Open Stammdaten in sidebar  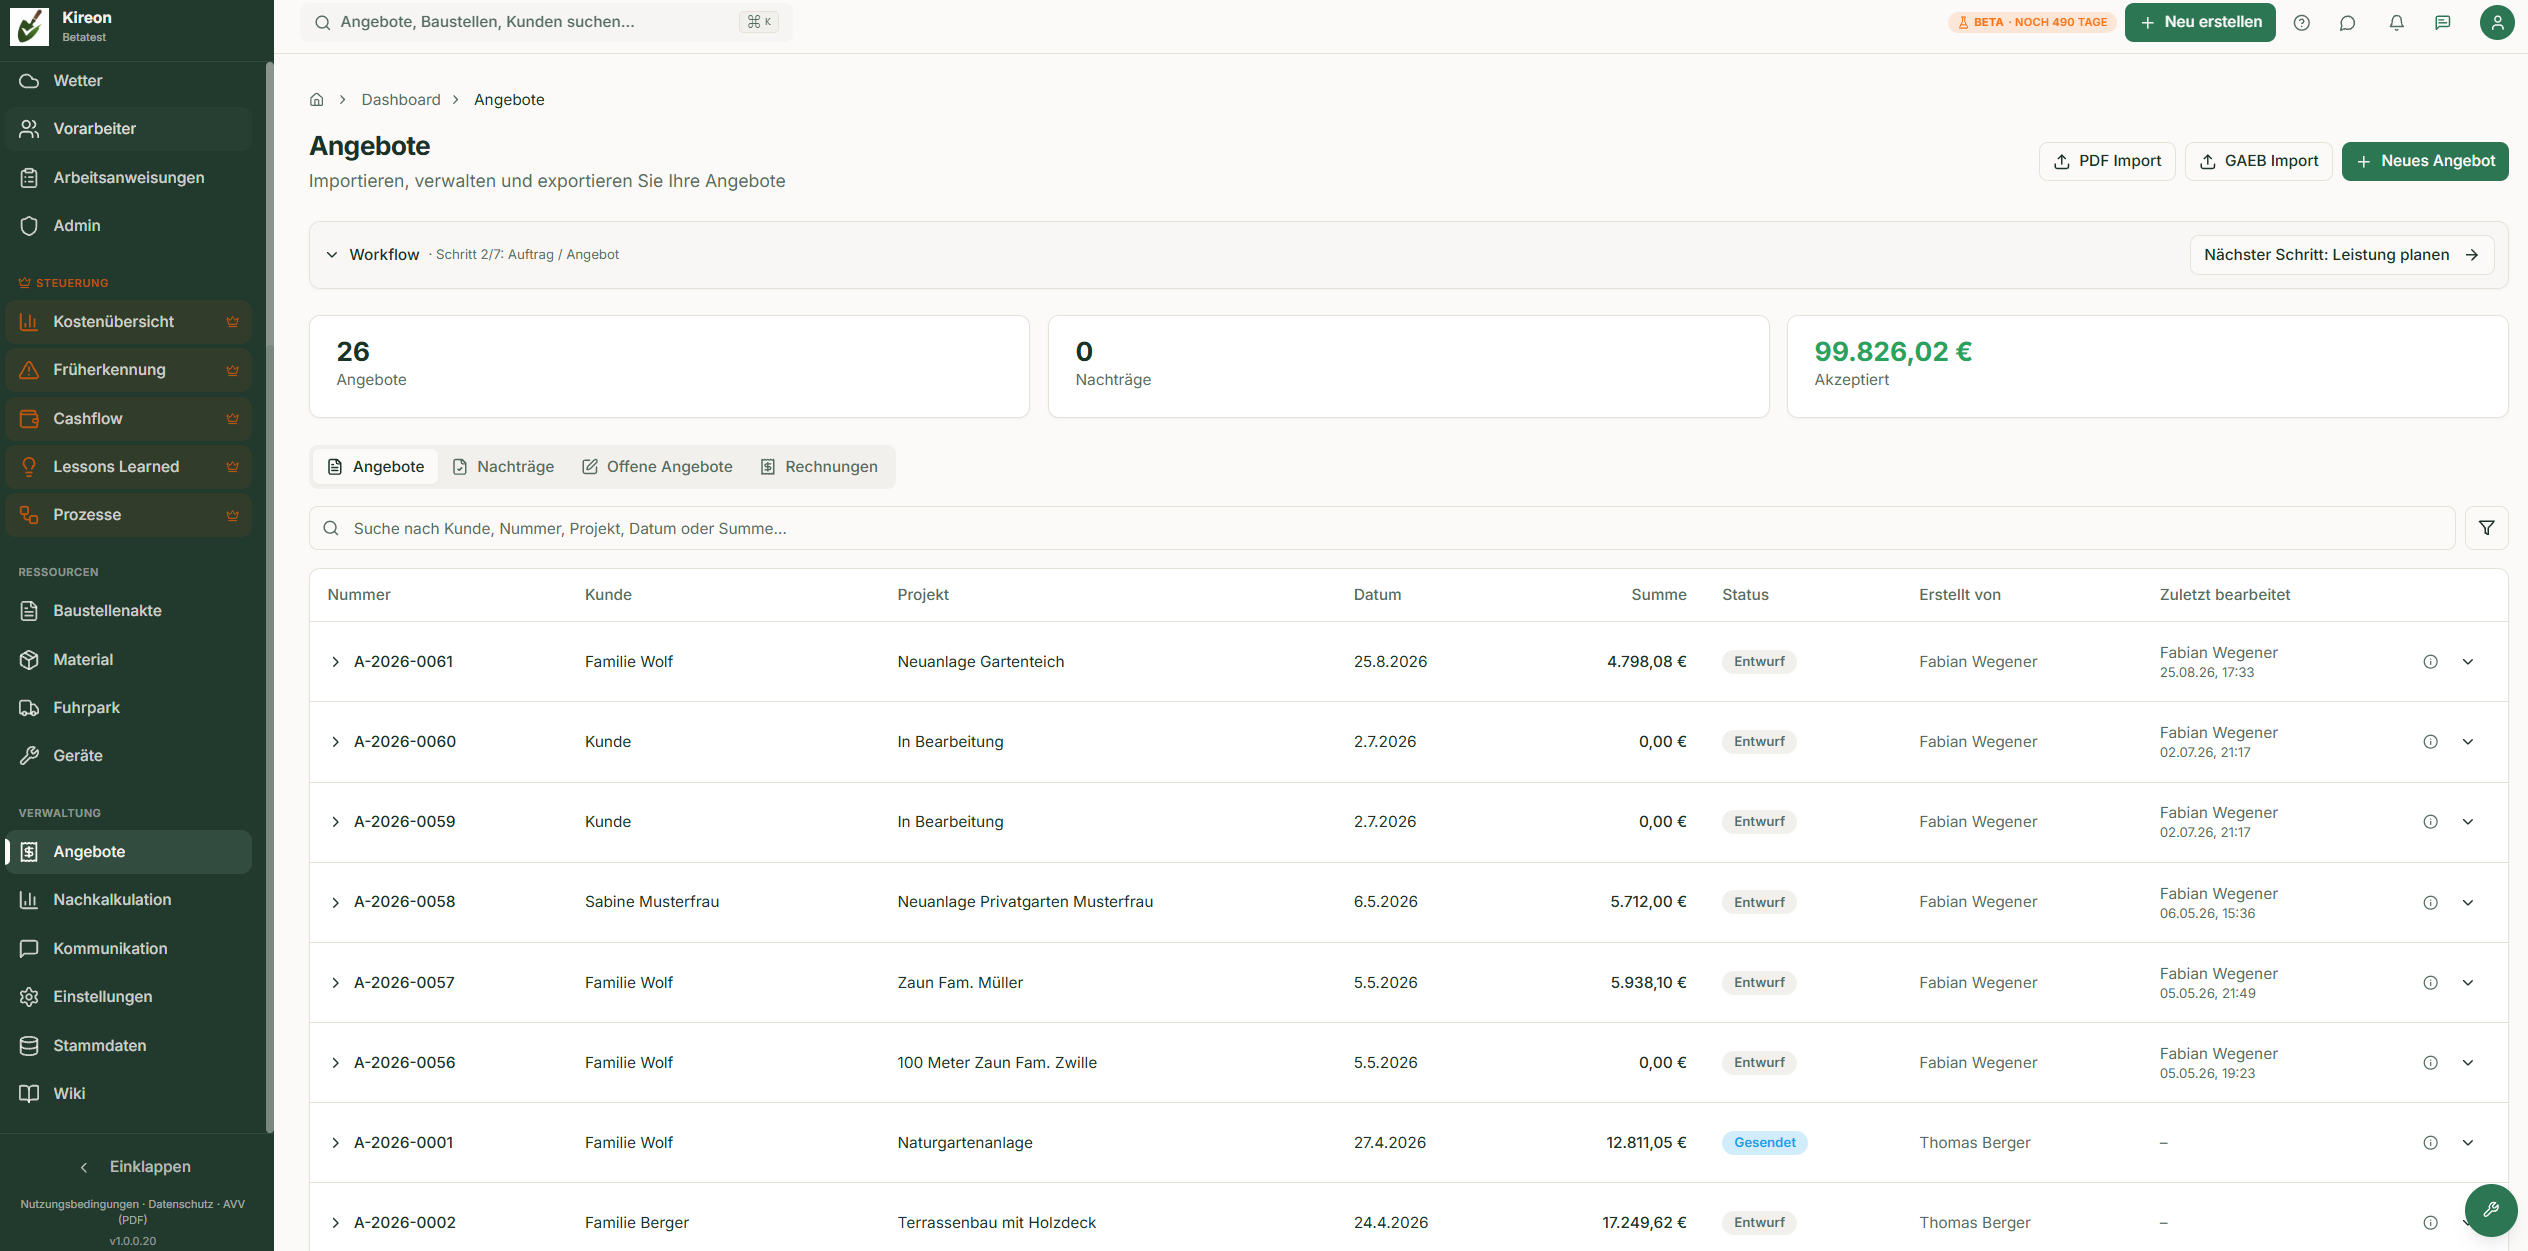128,1046
